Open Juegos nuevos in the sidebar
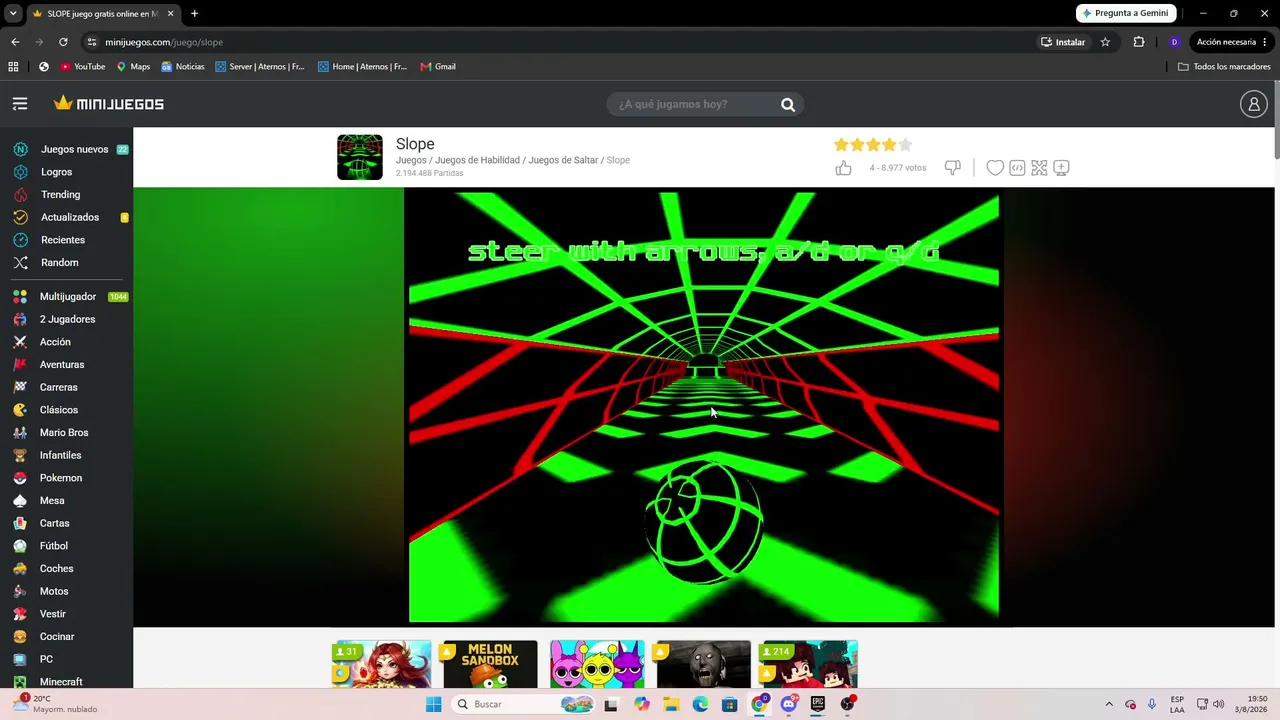 click(74, 149)
